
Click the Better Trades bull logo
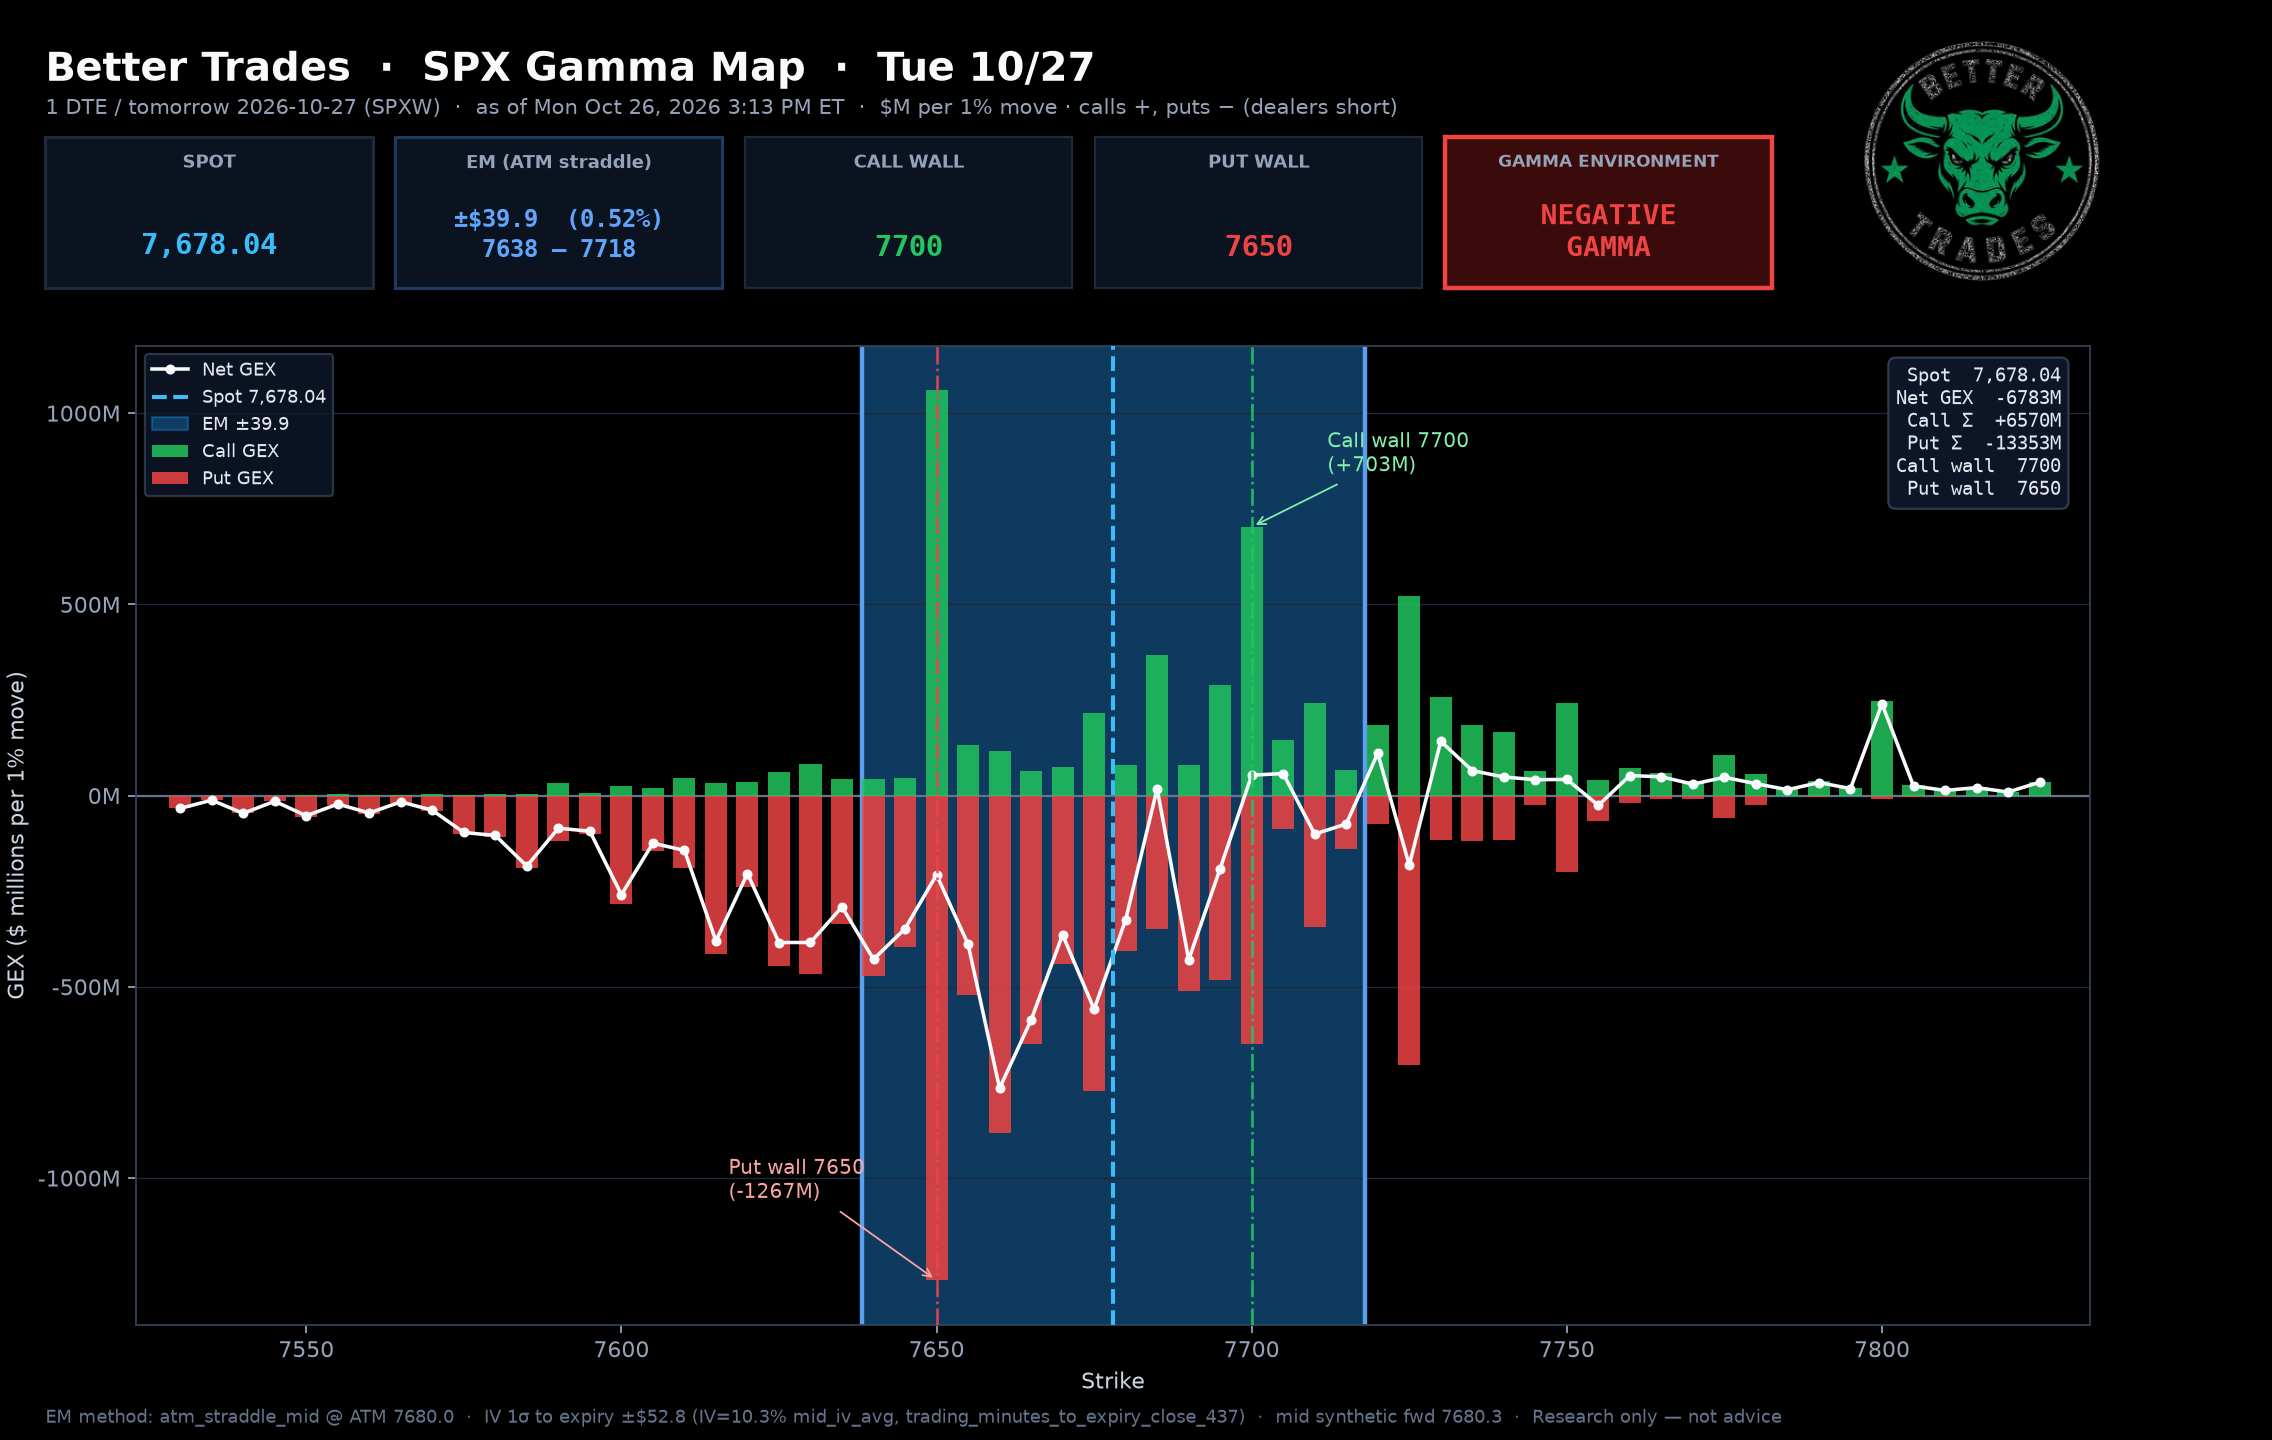click(x=1981, y=161)
